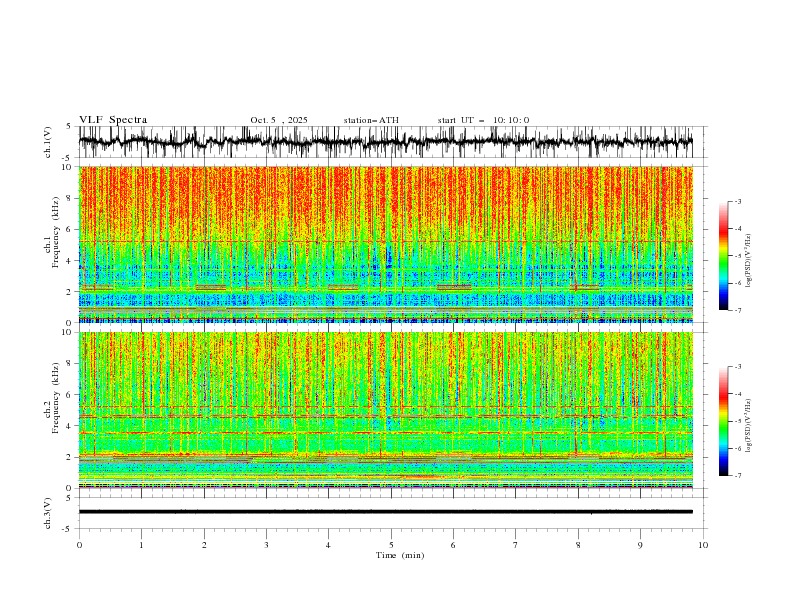Click the "7" tick on the time axis
Image resolution: width=792 pixels, height=612 pixels.
[516, 545]
